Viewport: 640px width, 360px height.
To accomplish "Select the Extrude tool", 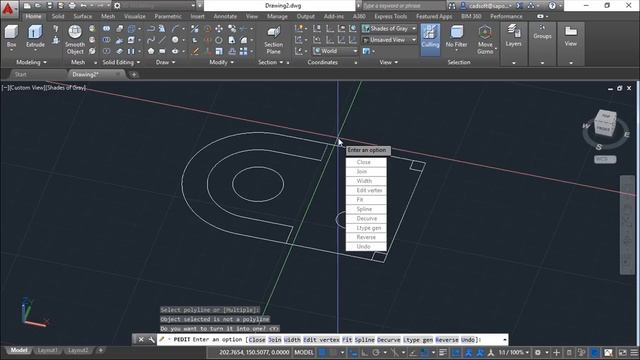I will [35, 37].
